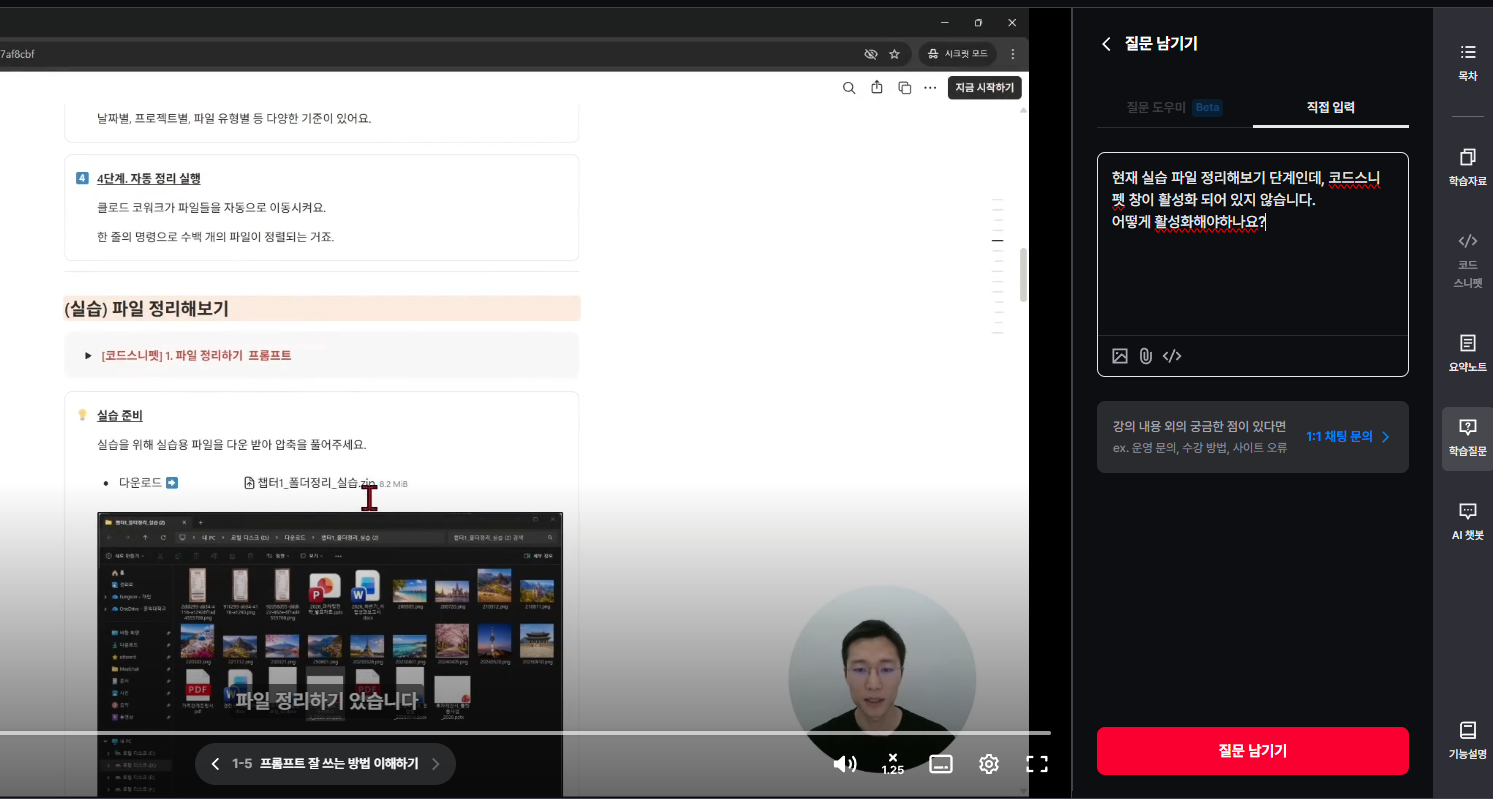The image size is (1493, 799).
Task: Mute the video volume
Action: pyautogui.click(x=845, y=764)
